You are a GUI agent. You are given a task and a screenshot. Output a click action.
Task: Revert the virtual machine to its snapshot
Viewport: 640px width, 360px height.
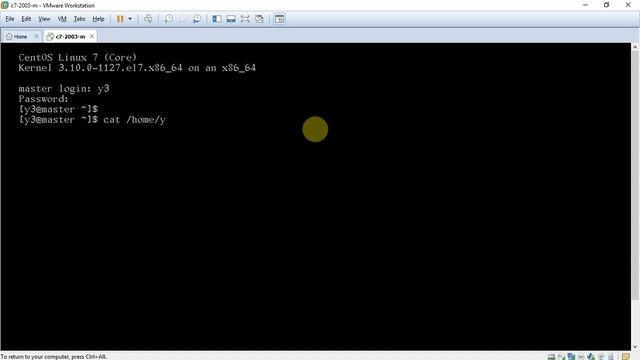182,19
